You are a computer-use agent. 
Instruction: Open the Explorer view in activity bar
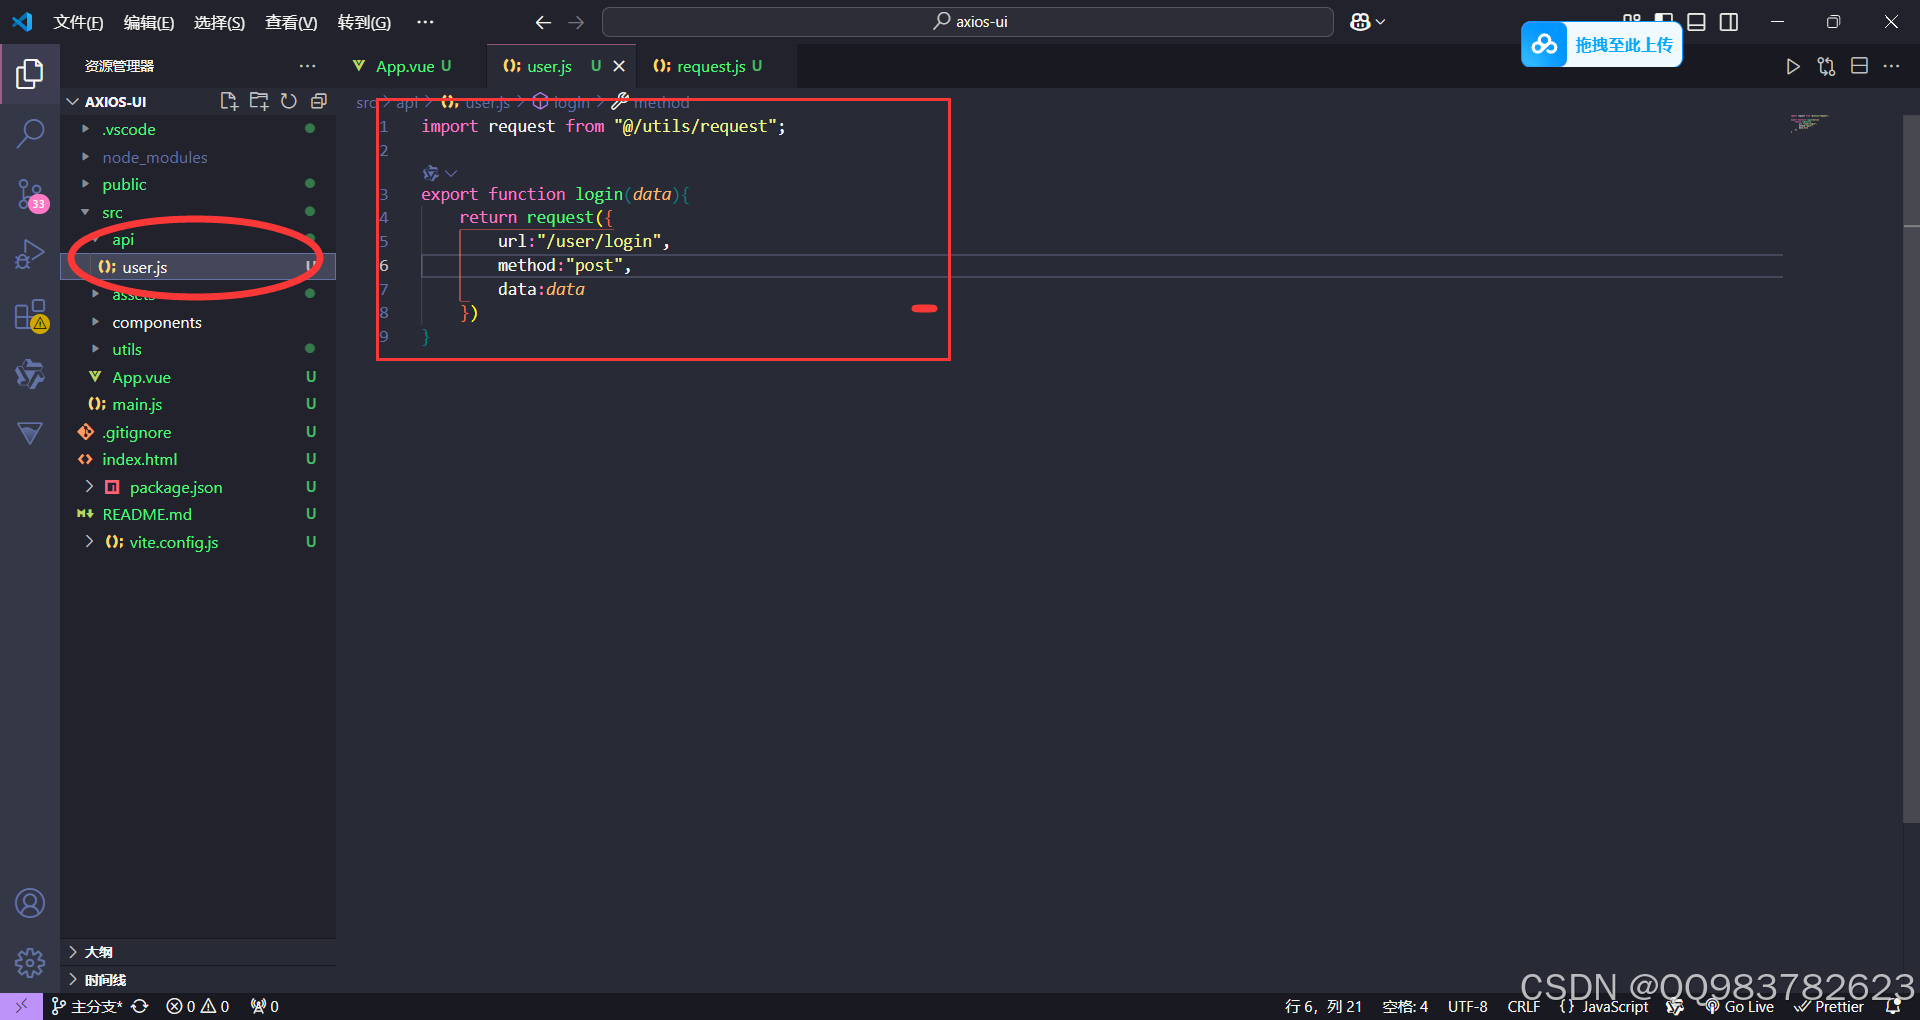(x=30, y=74)
